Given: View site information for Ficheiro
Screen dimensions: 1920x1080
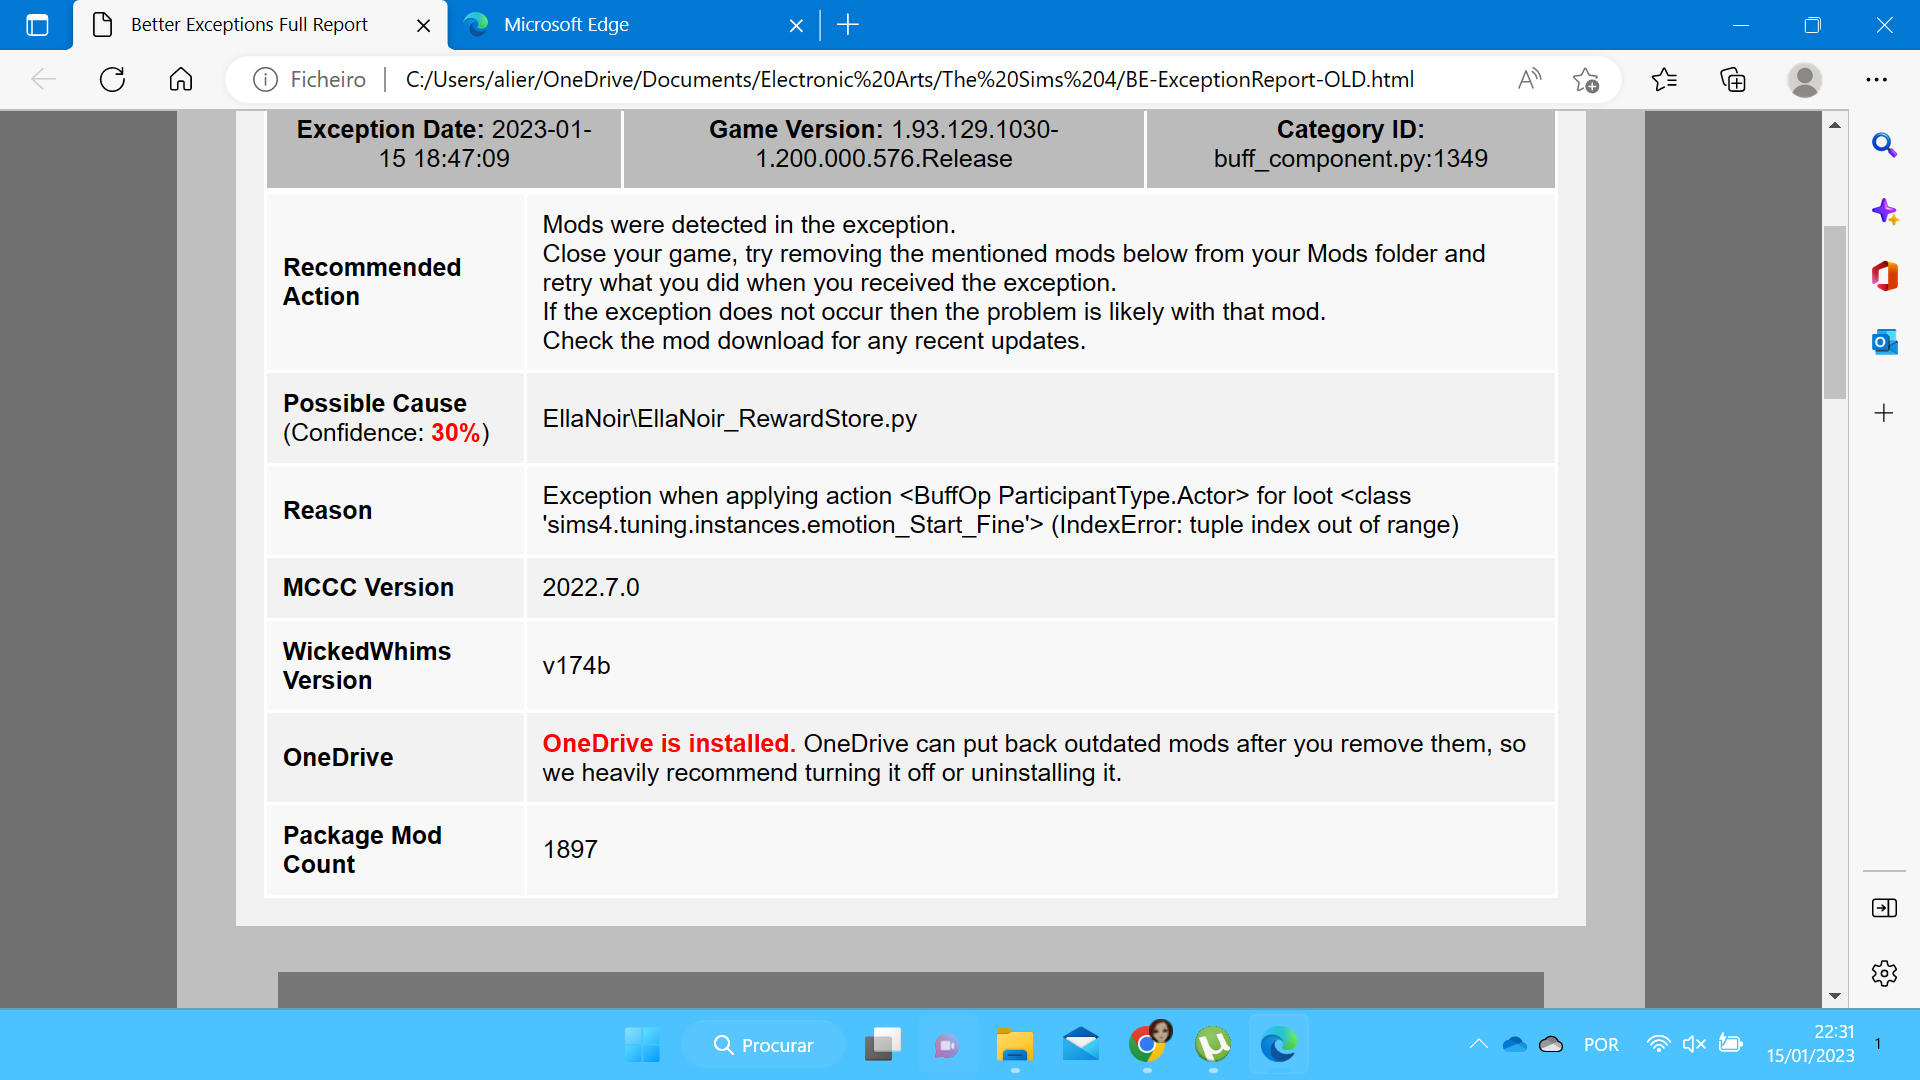Looking at the screenshot, I should 309,79.
